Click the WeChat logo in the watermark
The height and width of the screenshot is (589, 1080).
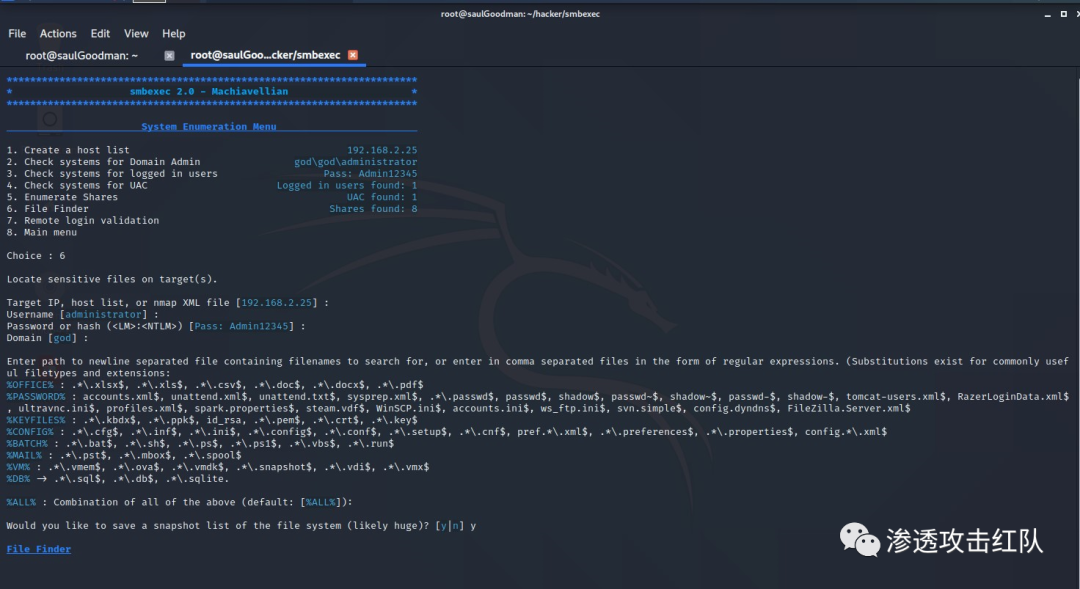pos(860,540)
